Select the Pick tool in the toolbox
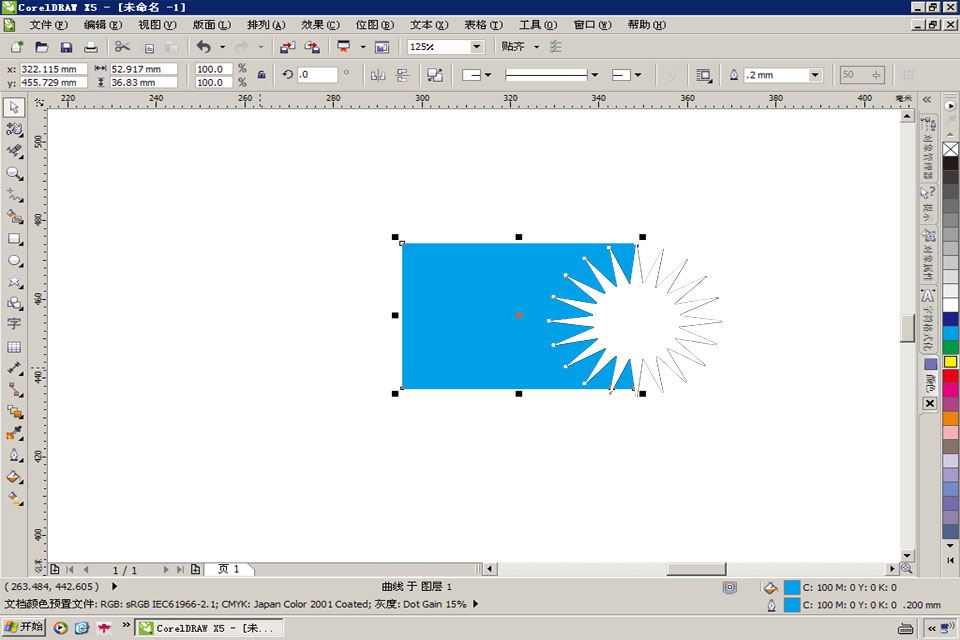 point(14,107)
